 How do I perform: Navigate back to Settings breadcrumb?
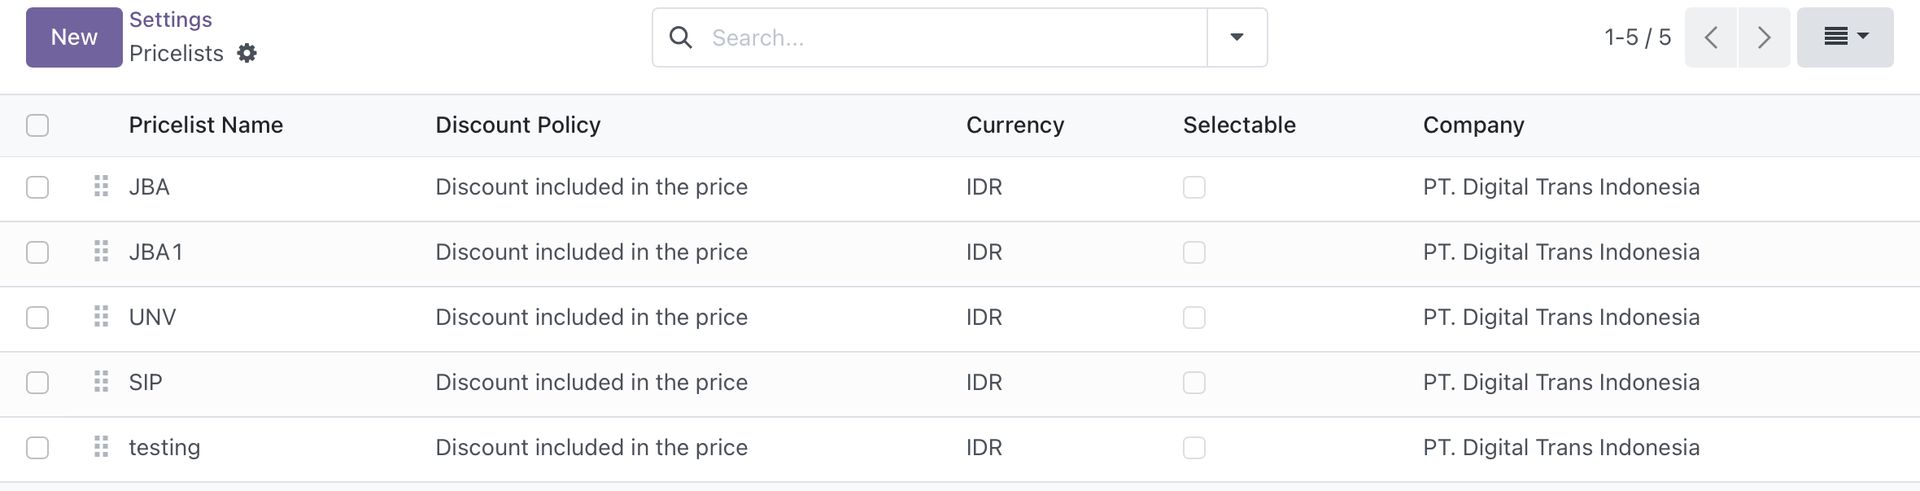[x=170, y=20]
